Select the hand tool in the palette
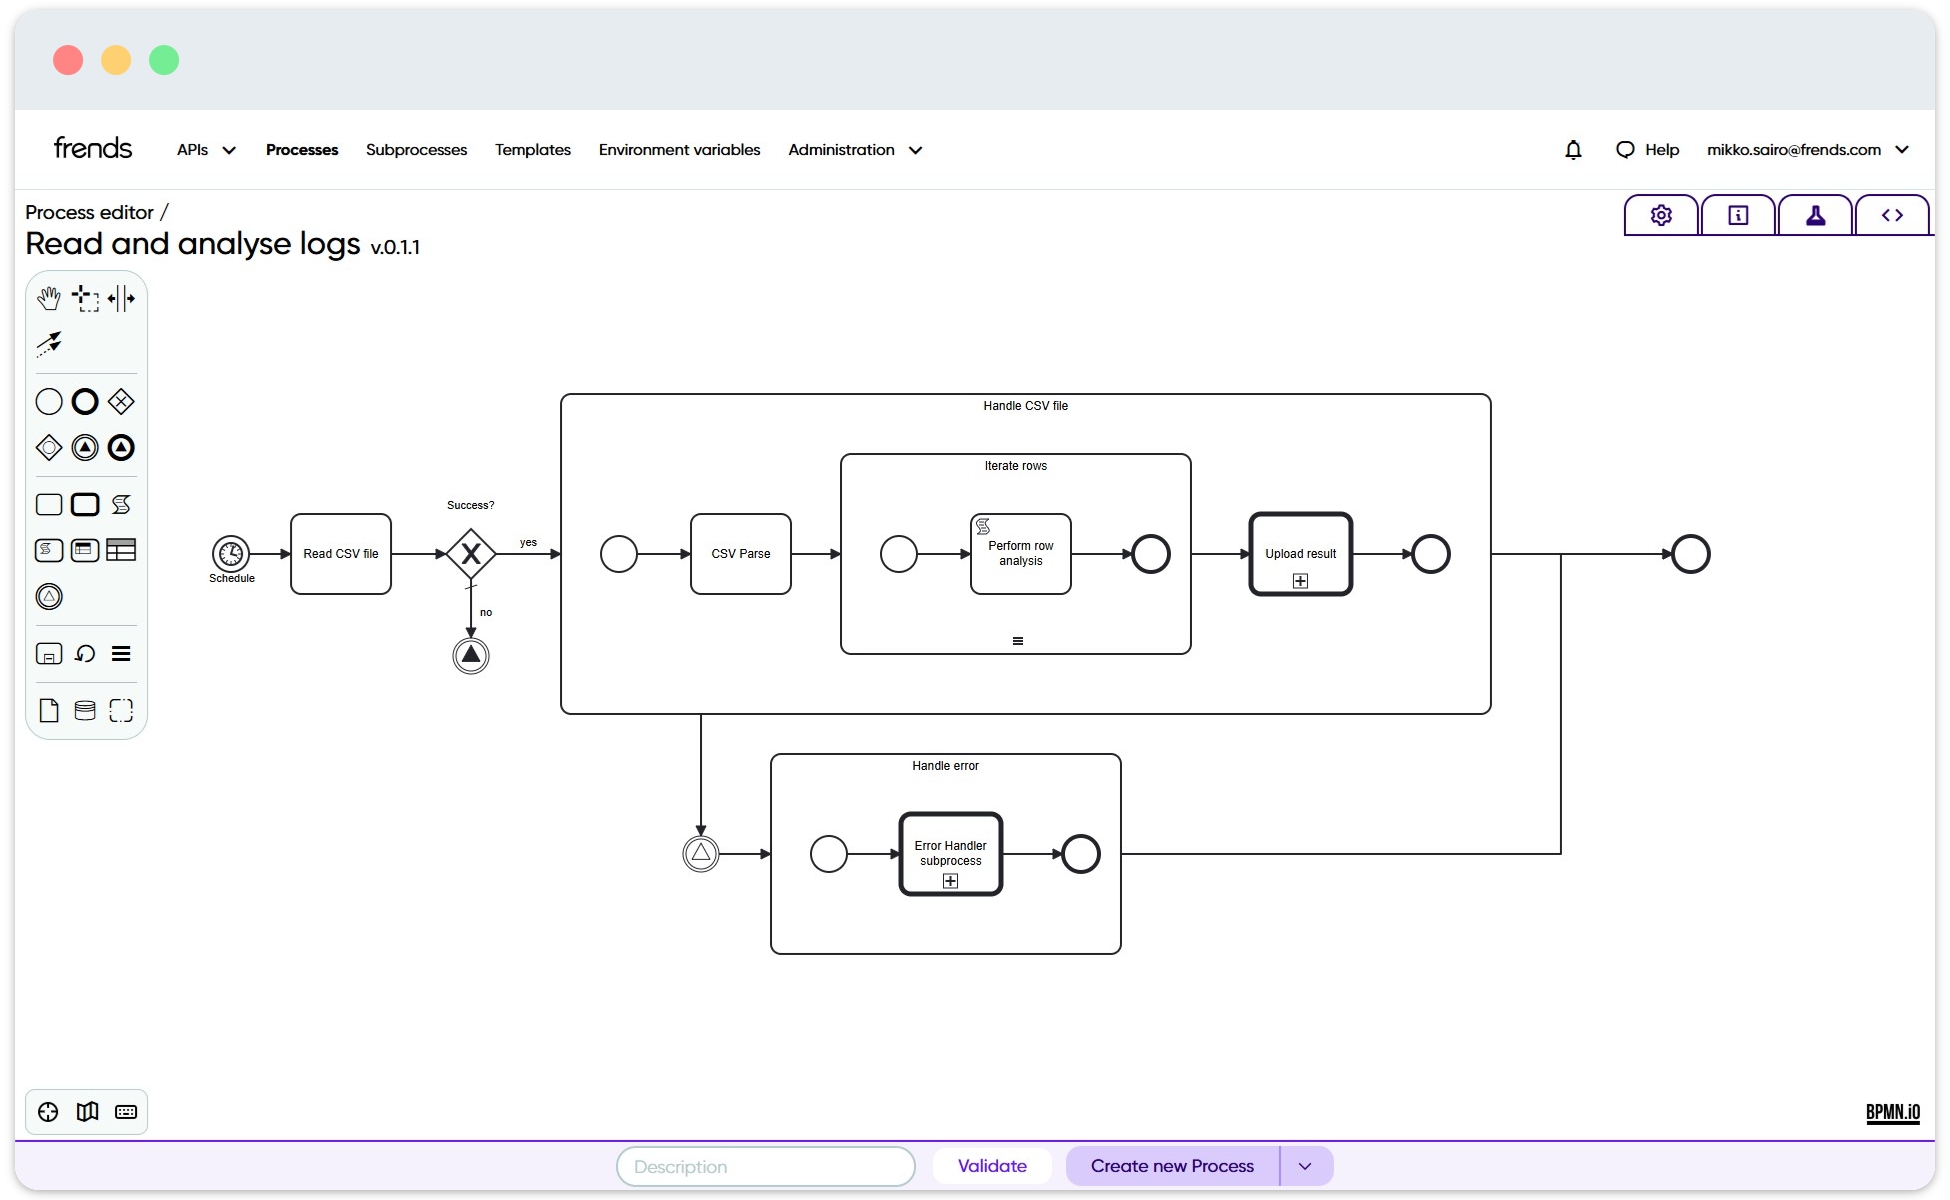The height and width of the screenshot is (1200, 1950). (48, 297)
